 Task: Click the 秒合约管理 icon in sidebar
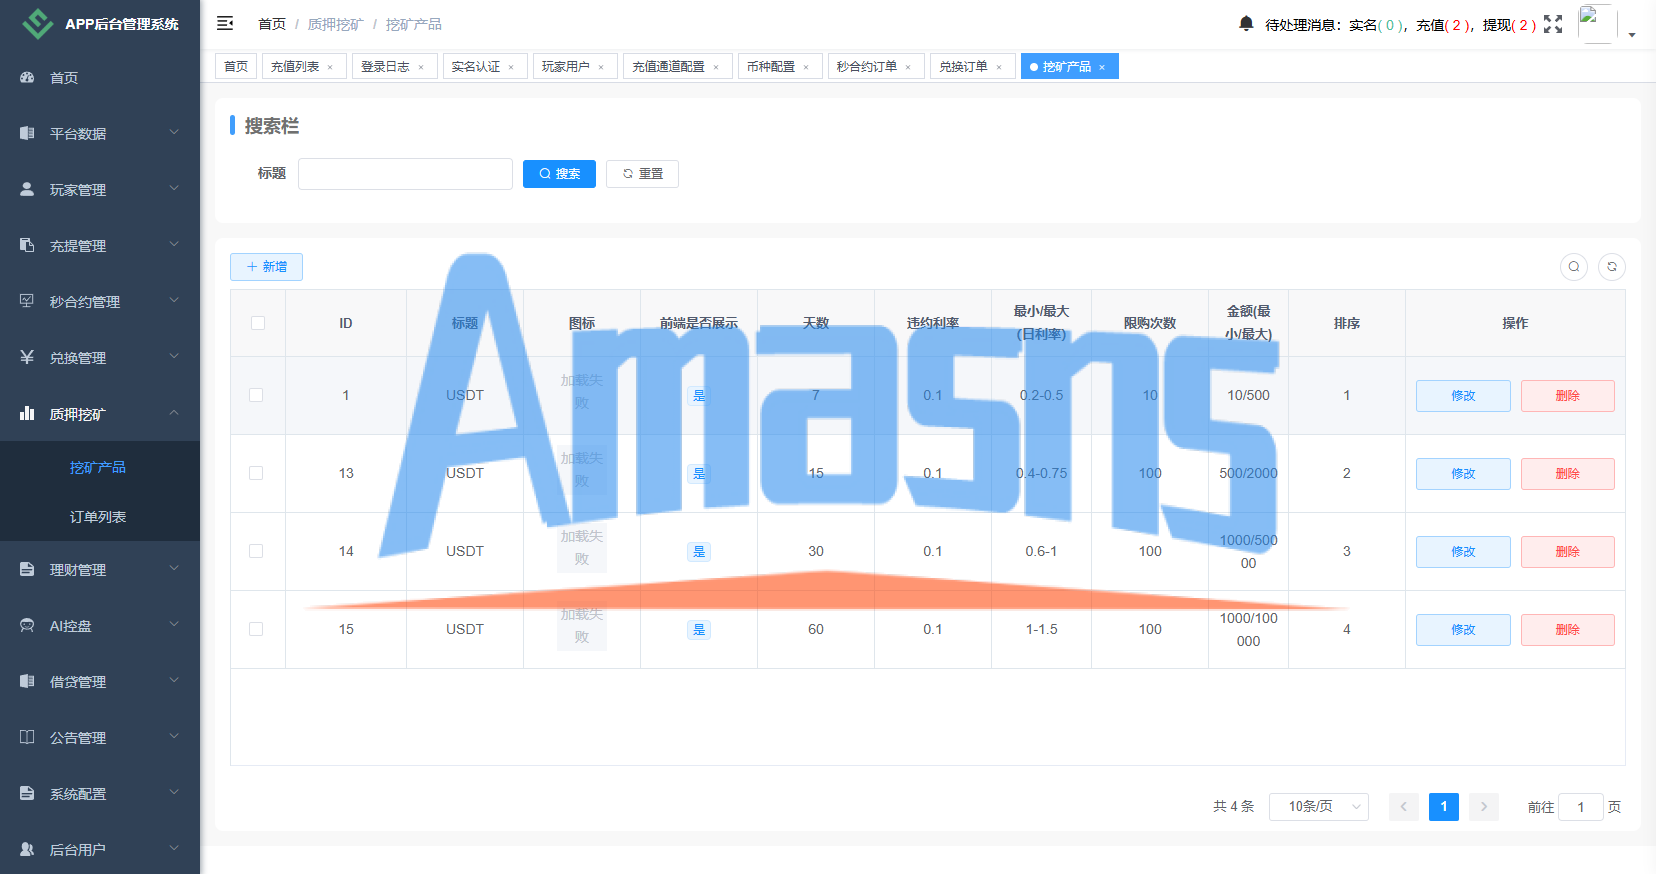tap(27, 301)
